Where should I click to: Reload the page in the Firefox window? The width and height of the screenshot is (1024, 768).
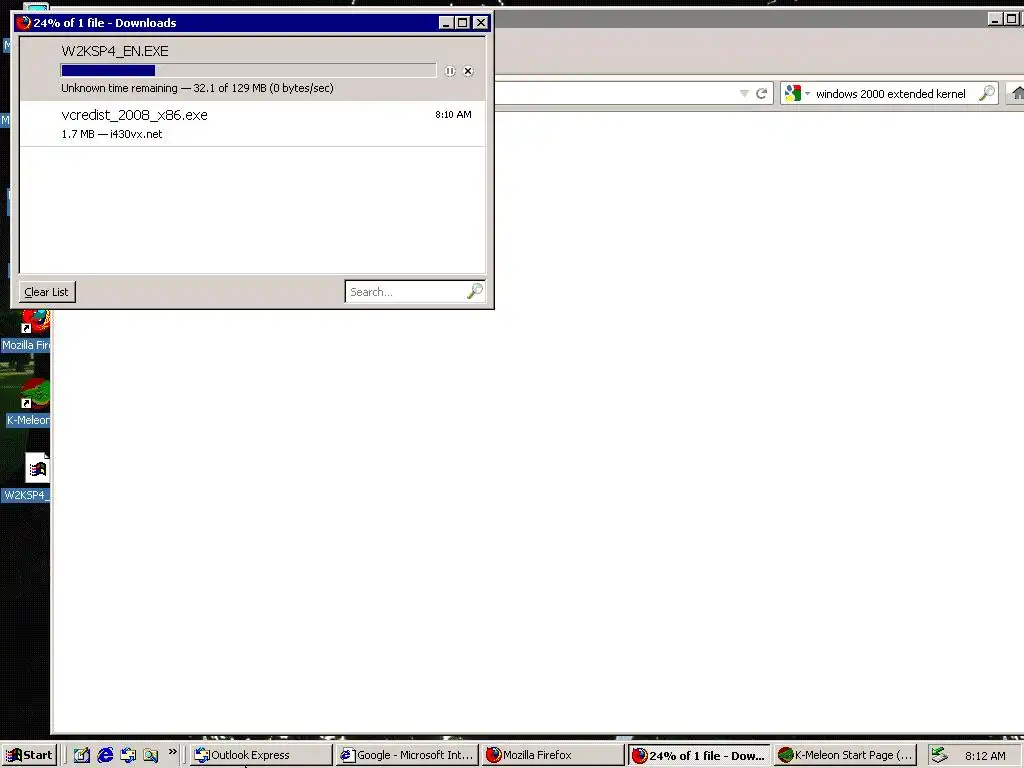pos(761,93)
